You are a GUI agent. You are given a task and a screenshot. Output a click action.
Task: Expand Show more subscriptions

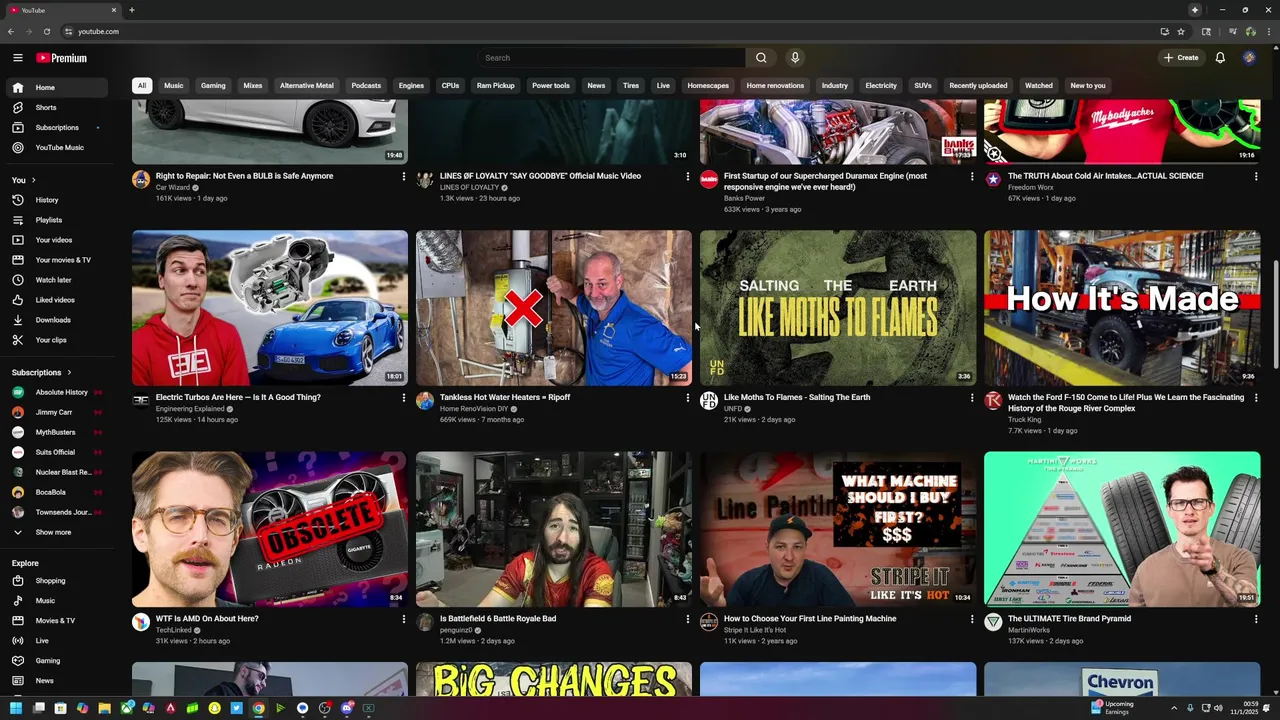pyautogui.click(x=56, y=532)
